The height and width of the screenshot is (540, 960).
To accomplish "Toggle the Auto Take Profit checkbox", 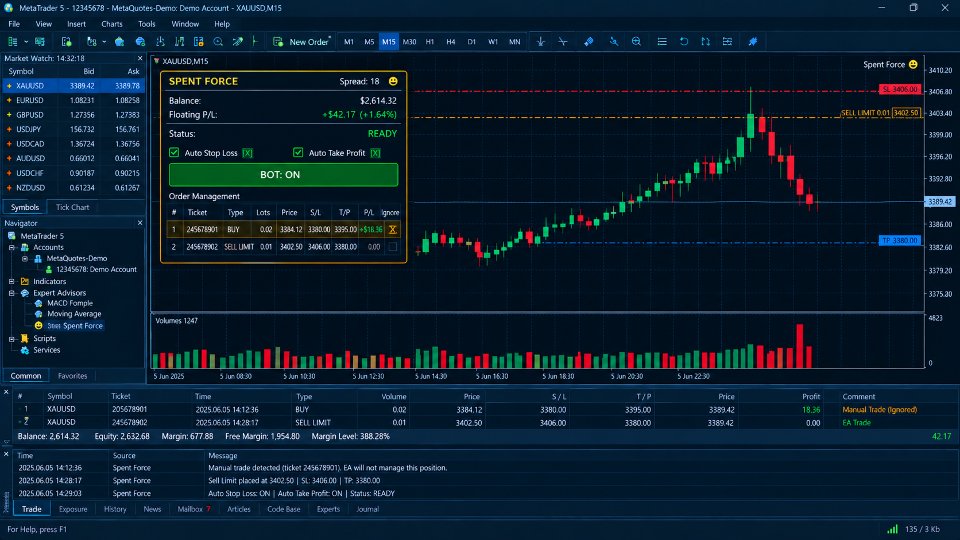I will (298, 152).
